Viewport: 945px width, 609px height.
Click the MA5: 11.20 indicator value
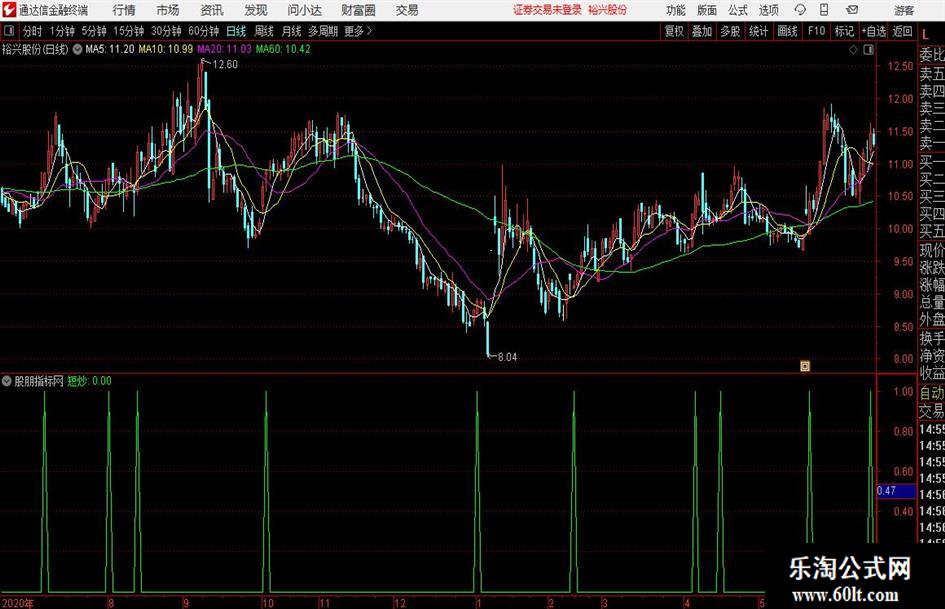tap(110, 49)
